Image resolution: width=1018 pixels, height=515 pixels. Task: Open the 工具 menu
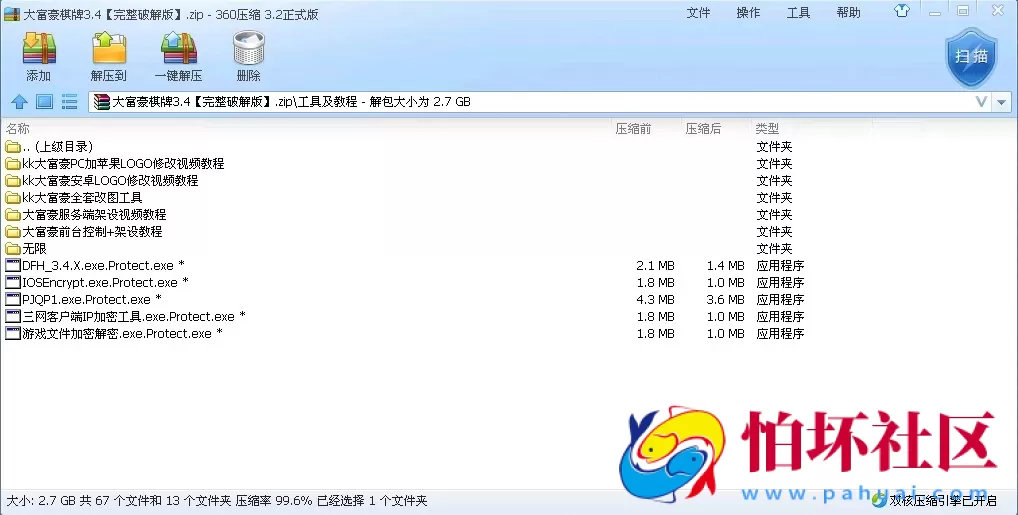(799, 12)
